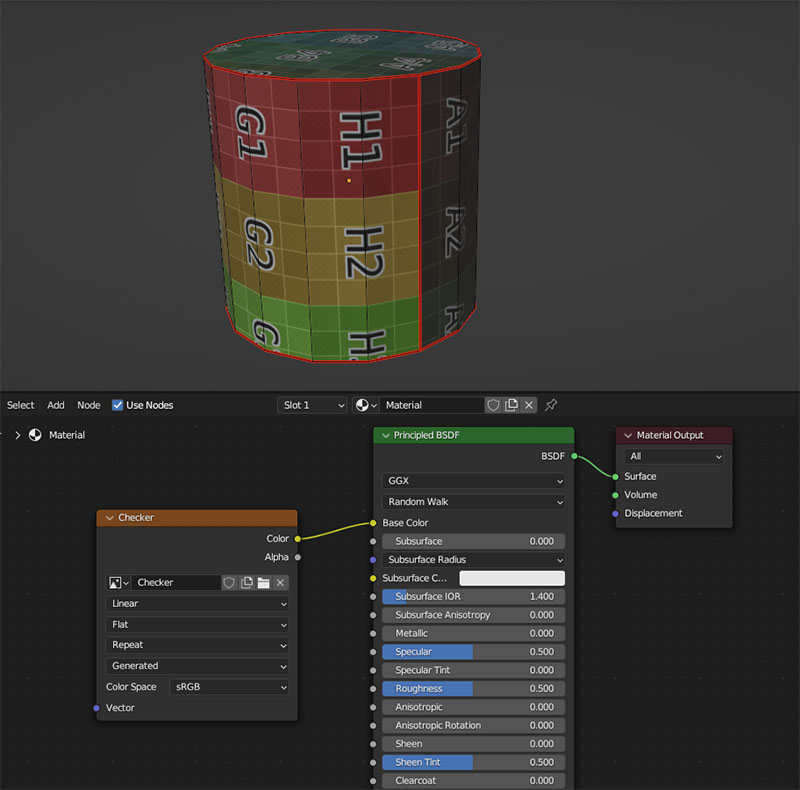Screen dimensions: 800x790
Task: Open the Slot 1 dropdown
Action: [x=312, y=405]
